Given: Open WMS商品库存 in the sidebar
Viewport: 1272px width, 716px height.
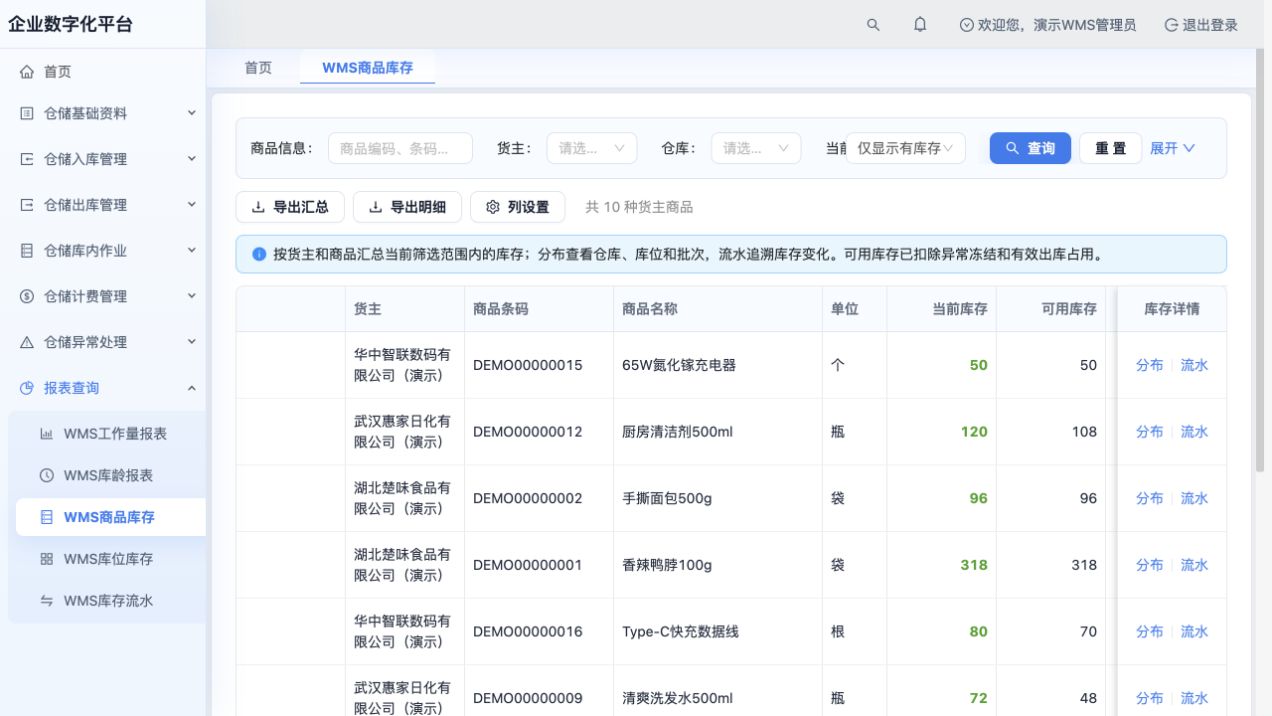Looking at the screenshot, I should click(x=110, y=517).
